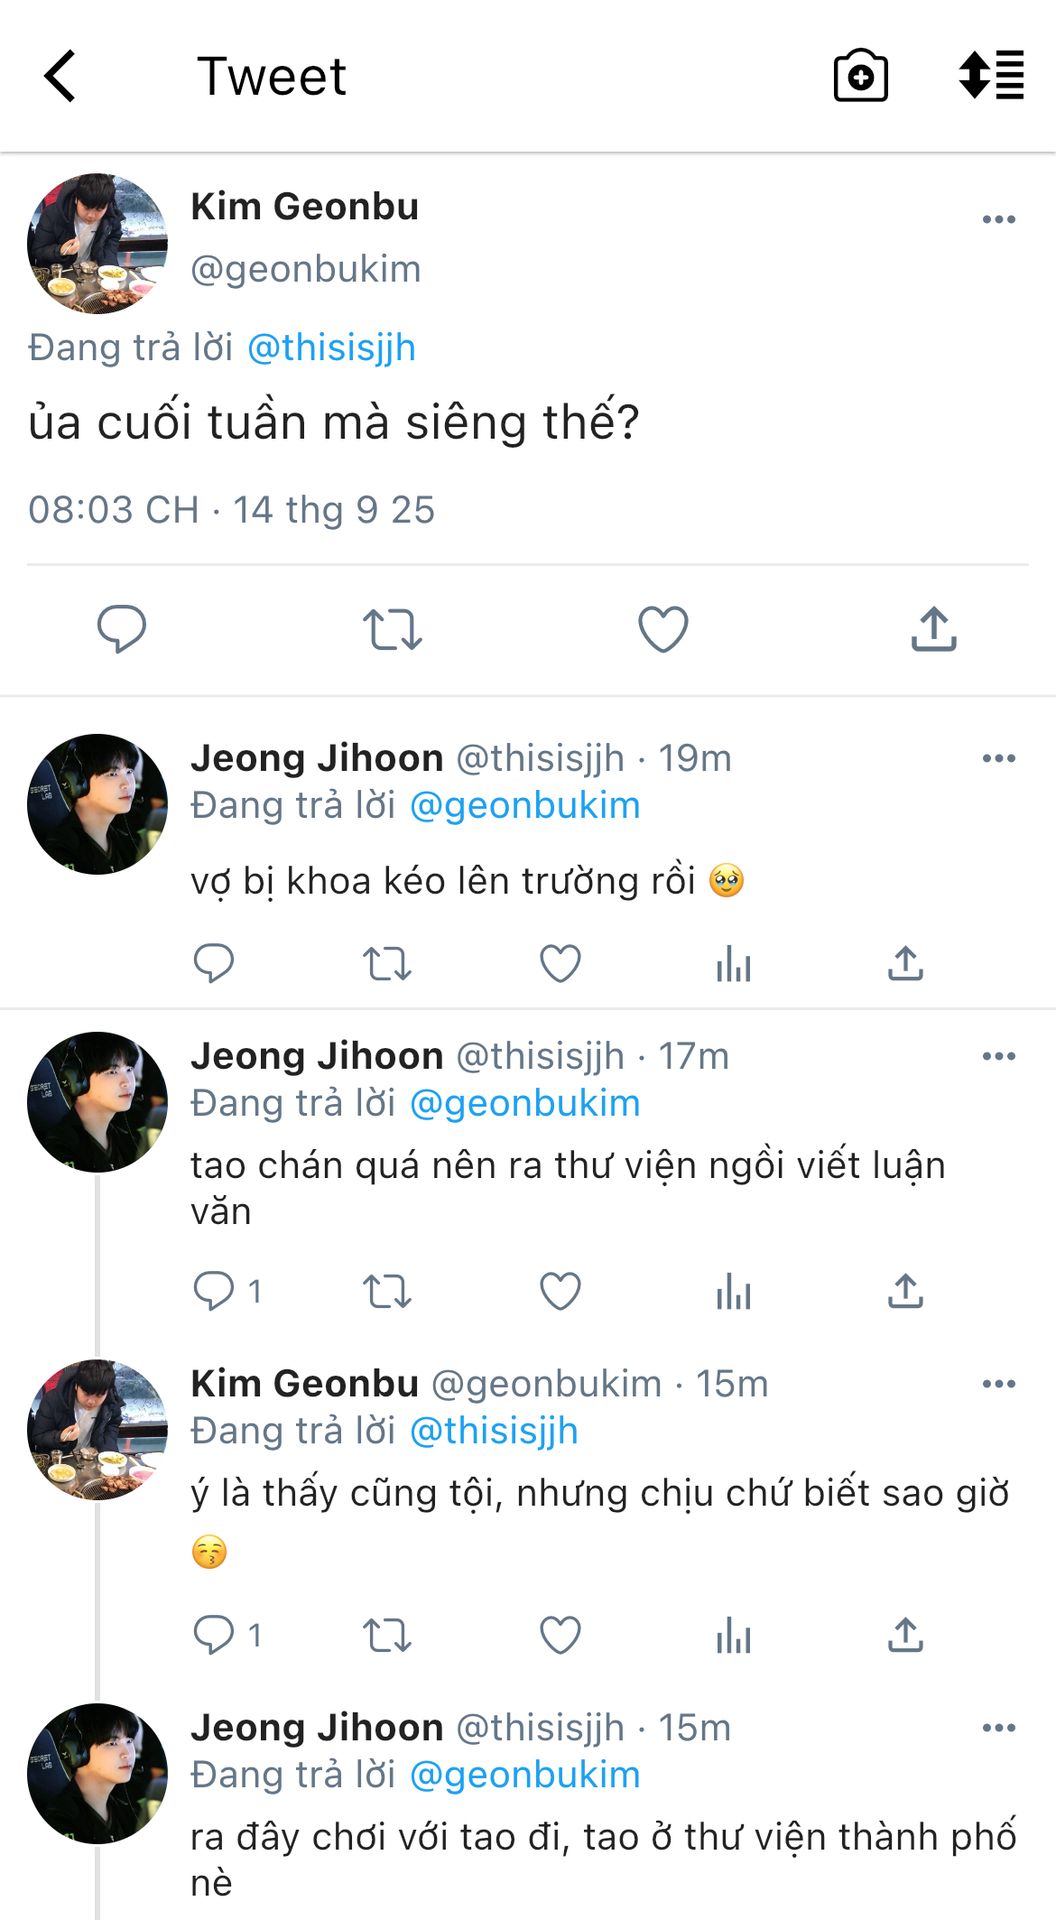Image resolution: width=1056 pixels, height=1920 pixels.
Task: Open Kim Geonbu's profile picture on main tweet
Action: [97, 243]
